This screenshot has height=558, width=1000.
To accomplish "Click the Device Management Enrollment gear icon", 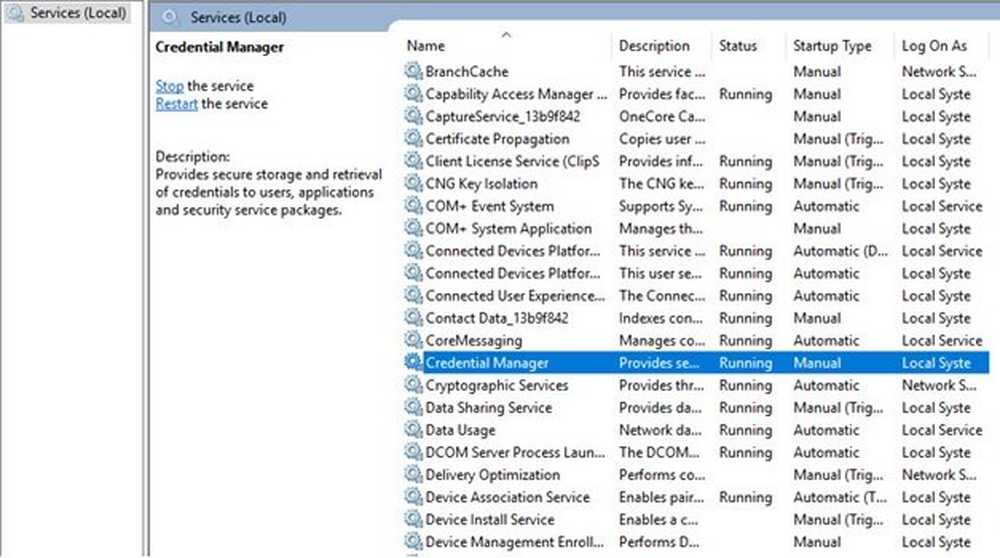I will pyautogui.click(x=413, y=541).
